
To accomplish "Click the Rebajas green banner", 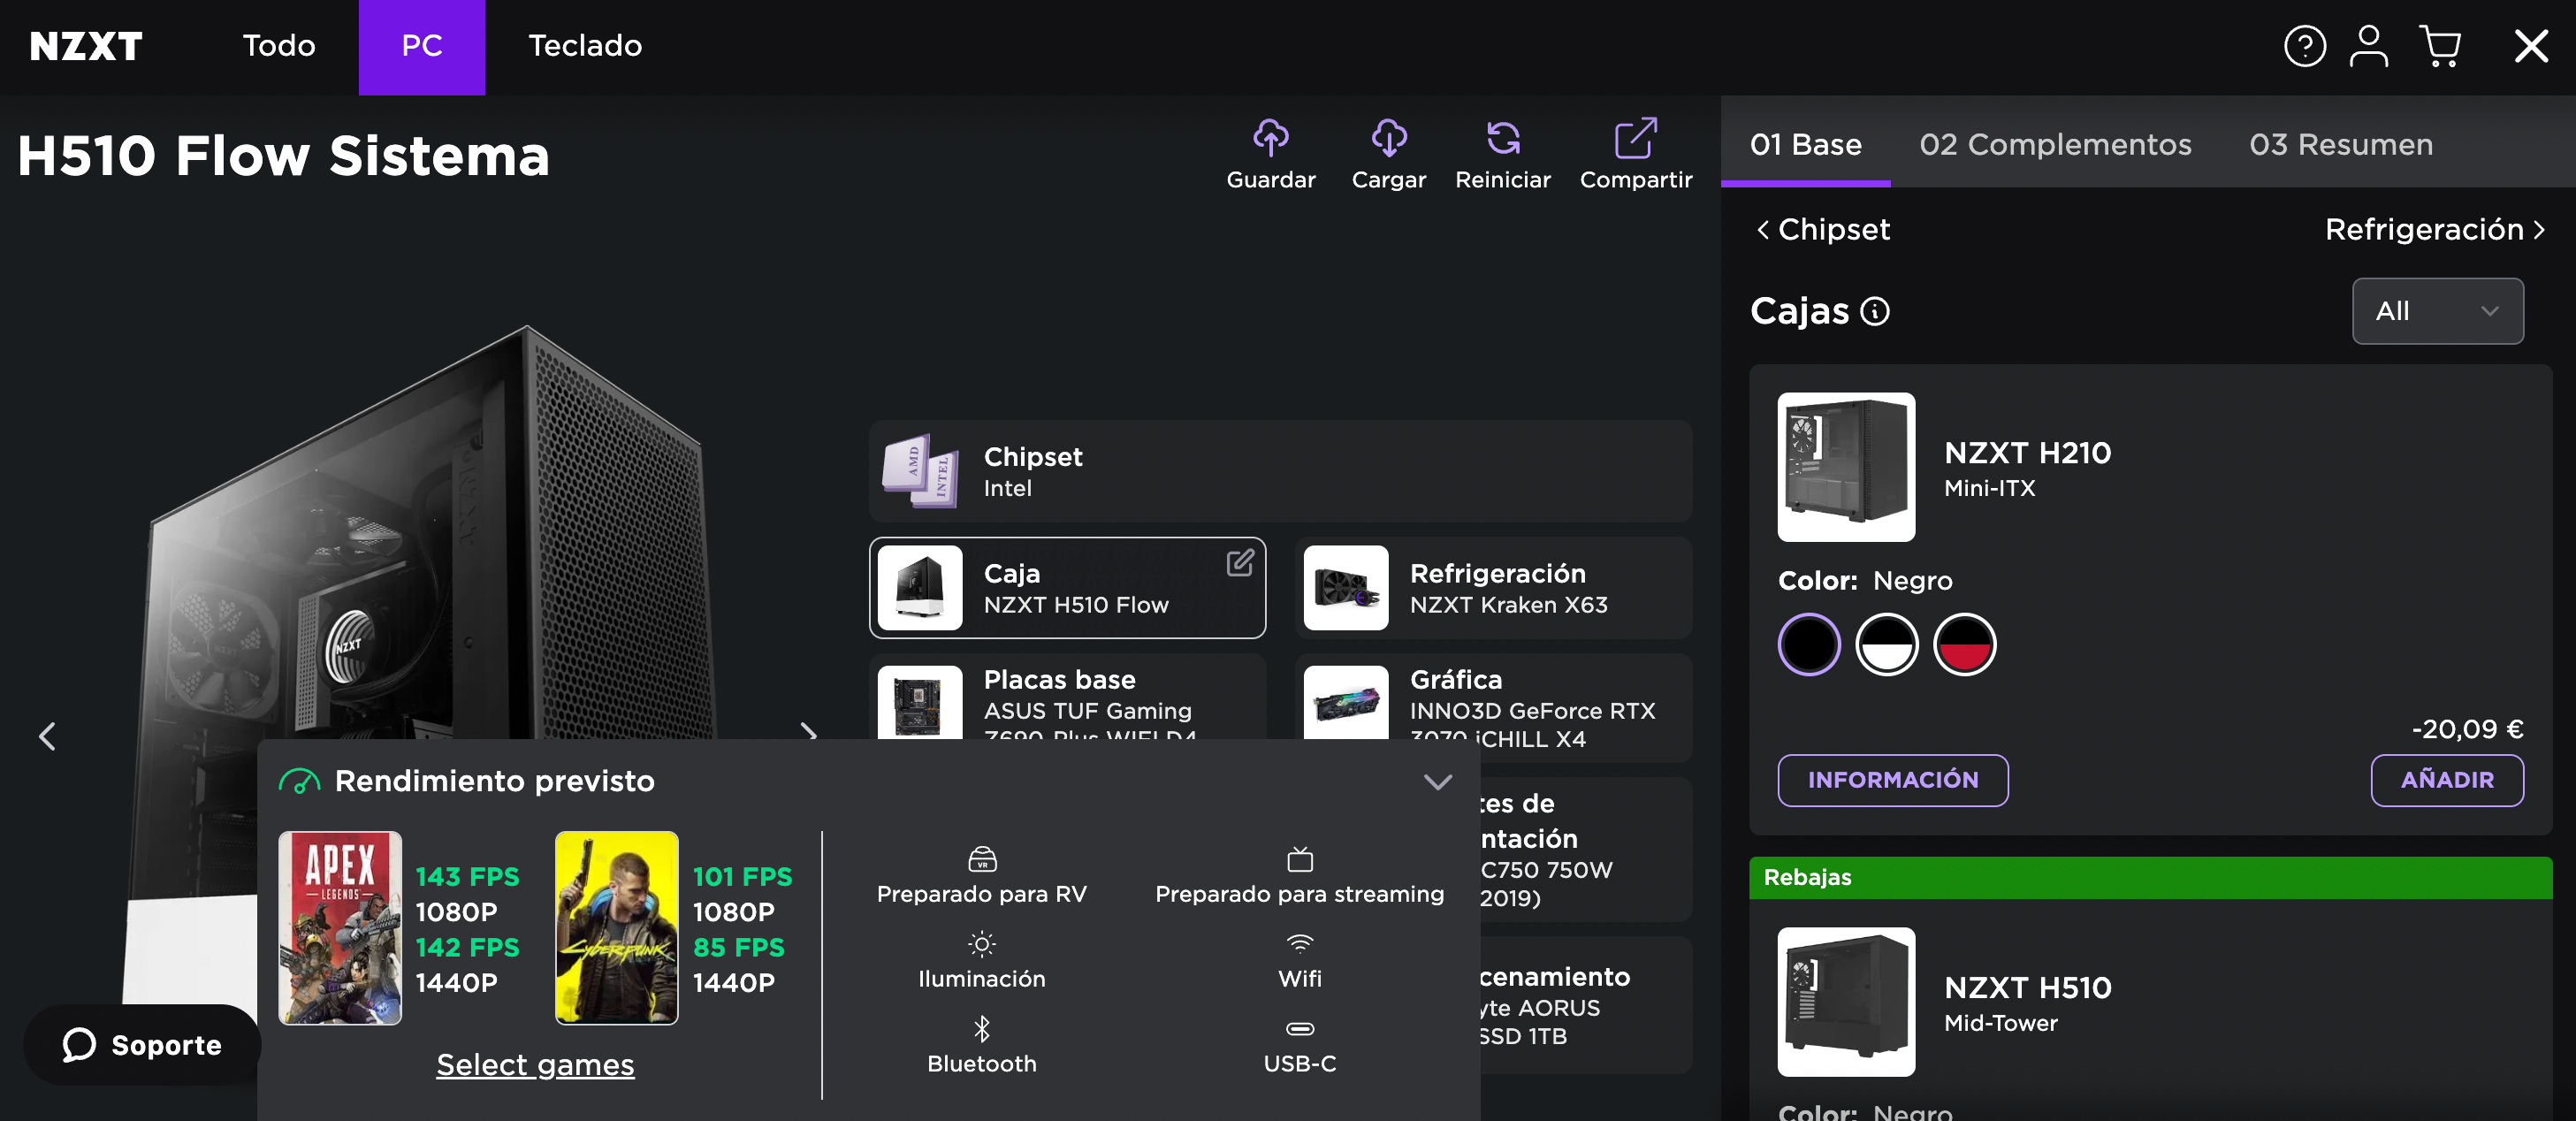I will 2150,877.
